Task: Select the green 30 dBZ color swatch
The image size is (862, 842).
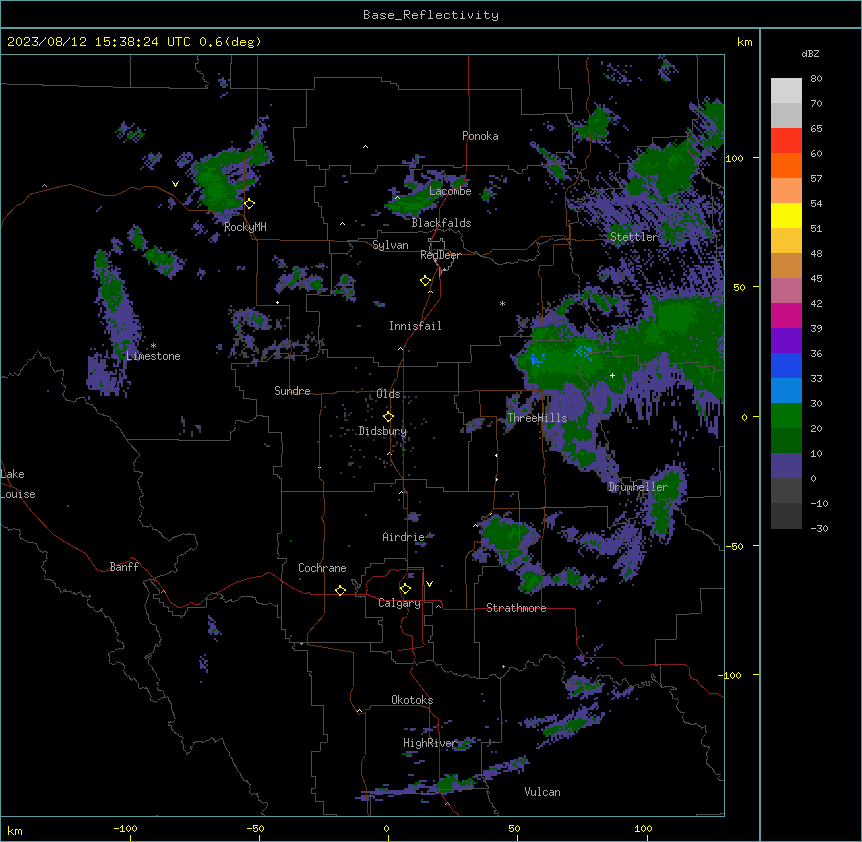Action: point(786,416)
